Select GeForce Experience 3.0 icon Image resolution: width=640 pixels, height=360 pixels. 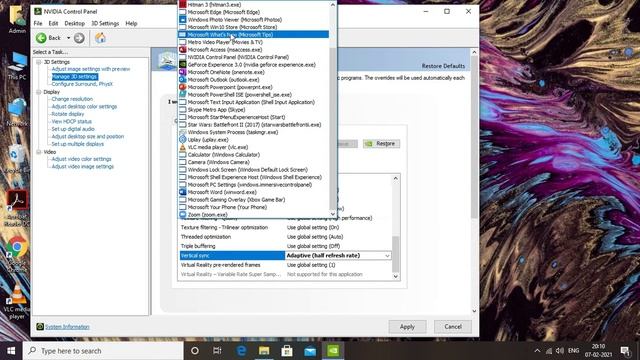tap(182, 64)
